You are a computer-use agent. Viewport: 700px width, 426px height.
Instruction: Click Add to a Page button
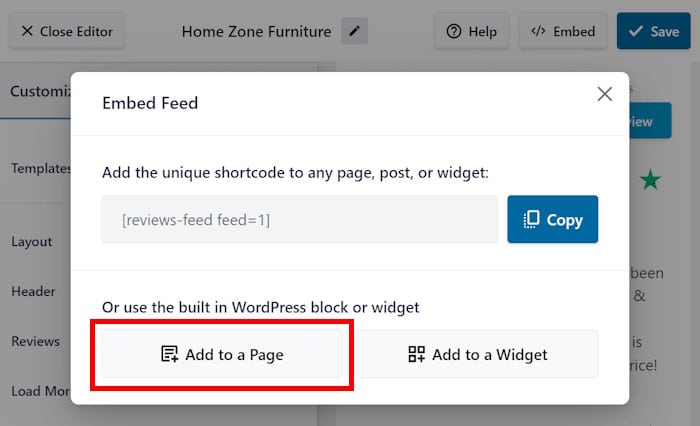click(x=222, y=354)
